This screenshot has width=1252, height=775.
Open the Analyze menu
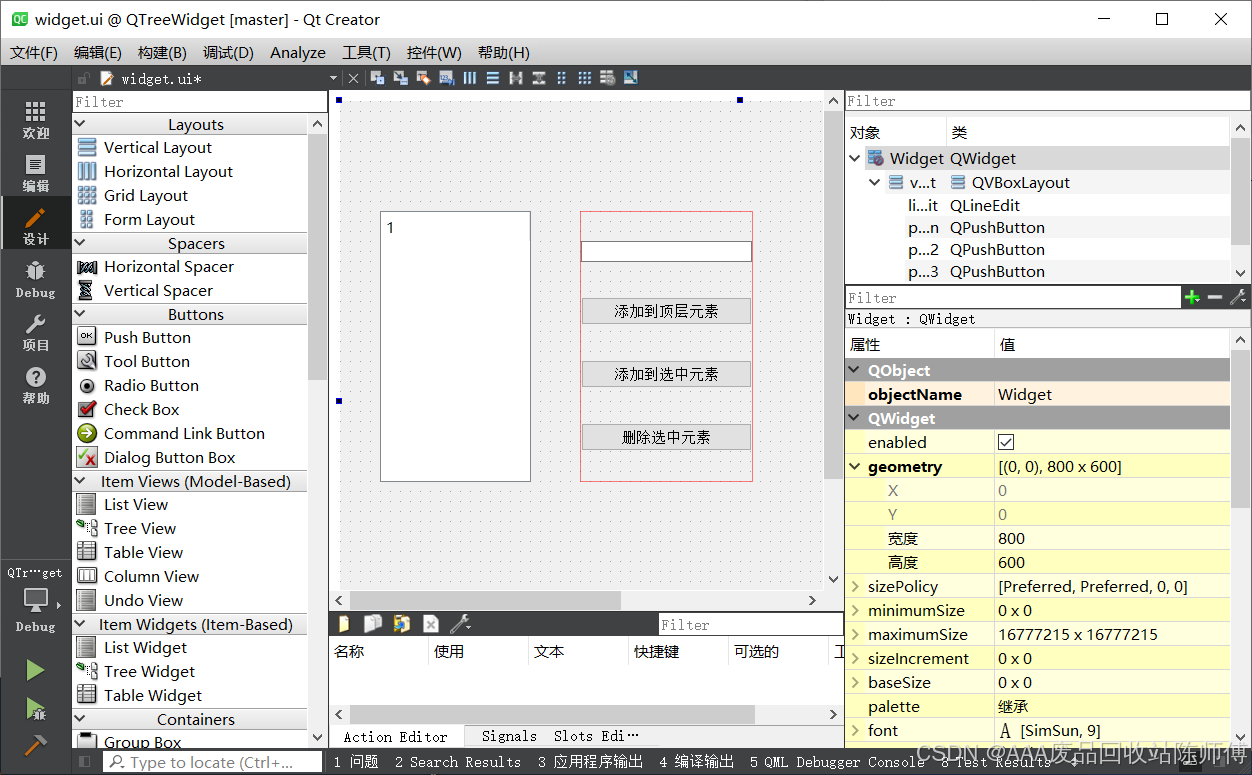pyautogui.click(x=298, y=52)
